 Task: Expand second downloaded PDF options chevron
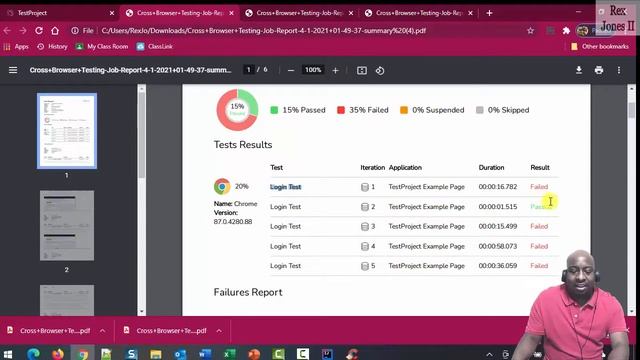(219, 331)
